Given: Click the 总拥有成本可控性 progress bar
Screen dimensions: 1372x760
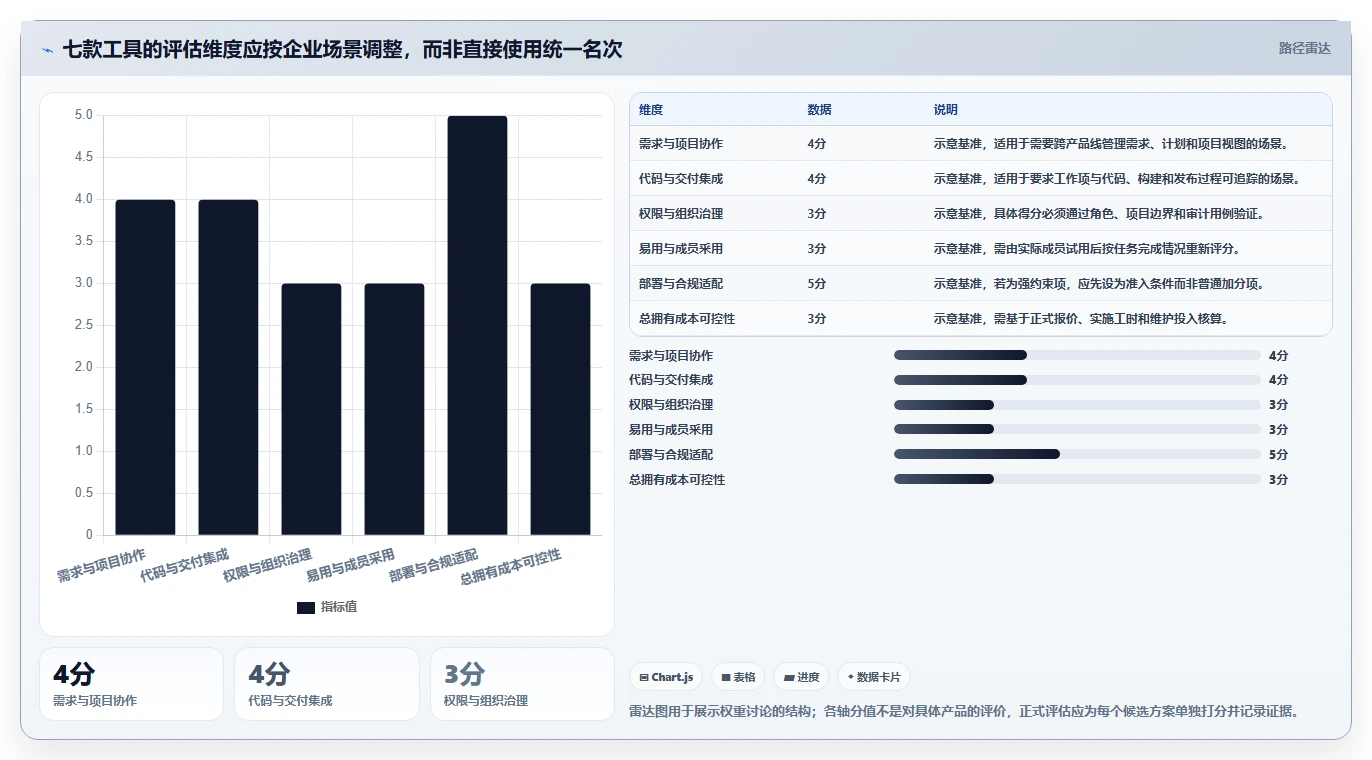Looking at the screenshot, I should (1077, 479).
